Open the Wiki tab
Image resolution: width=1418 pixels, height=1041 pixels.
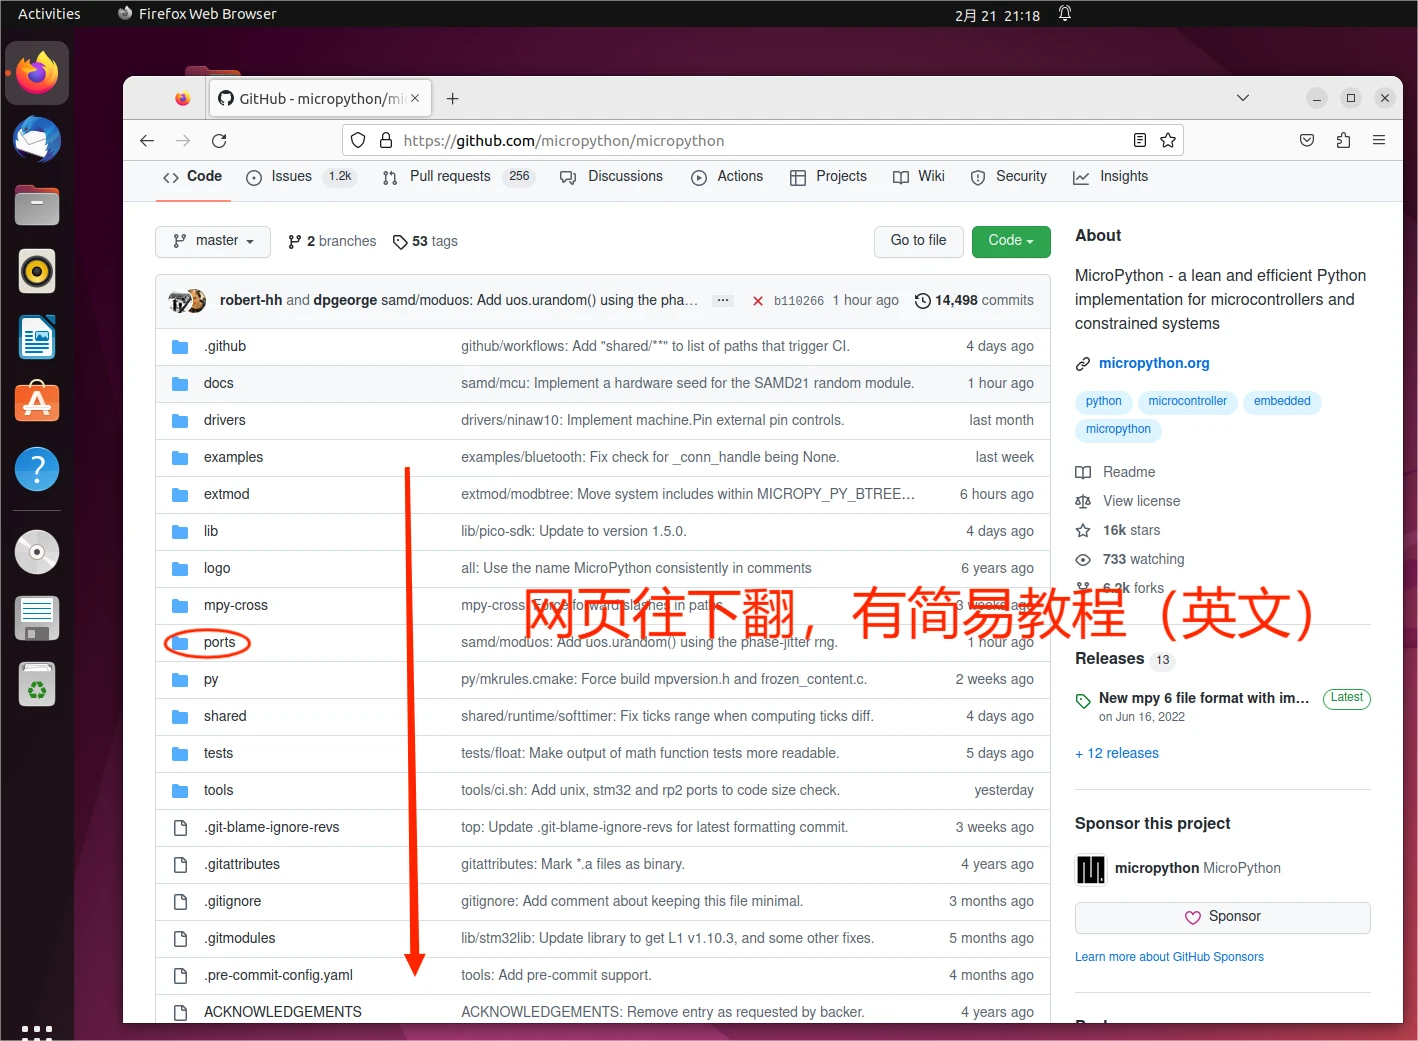pyautogui.click(x=918, y=177)
